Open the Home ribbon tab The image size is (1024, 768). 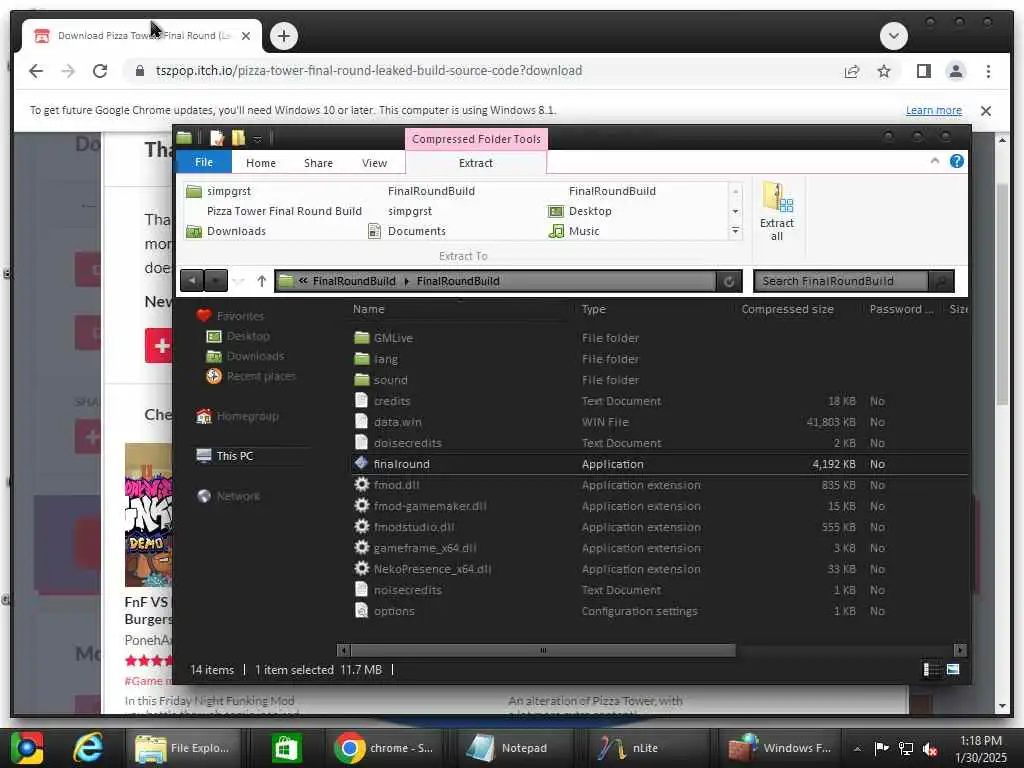261,163
